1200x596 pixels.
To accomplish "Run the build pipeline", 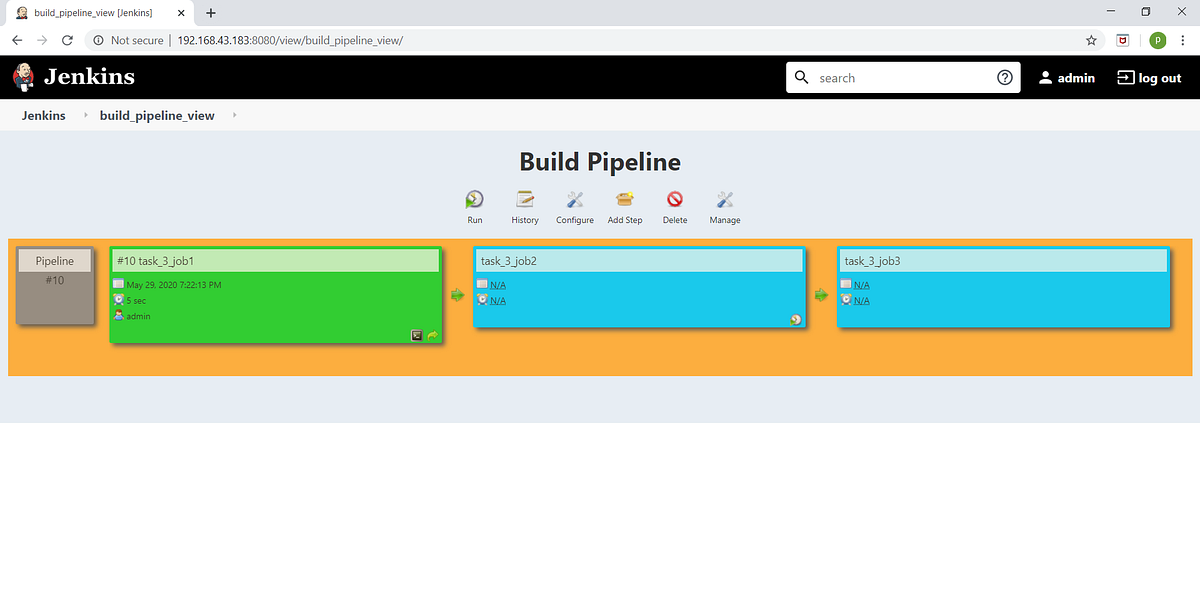I will click(x=474, y=201).
